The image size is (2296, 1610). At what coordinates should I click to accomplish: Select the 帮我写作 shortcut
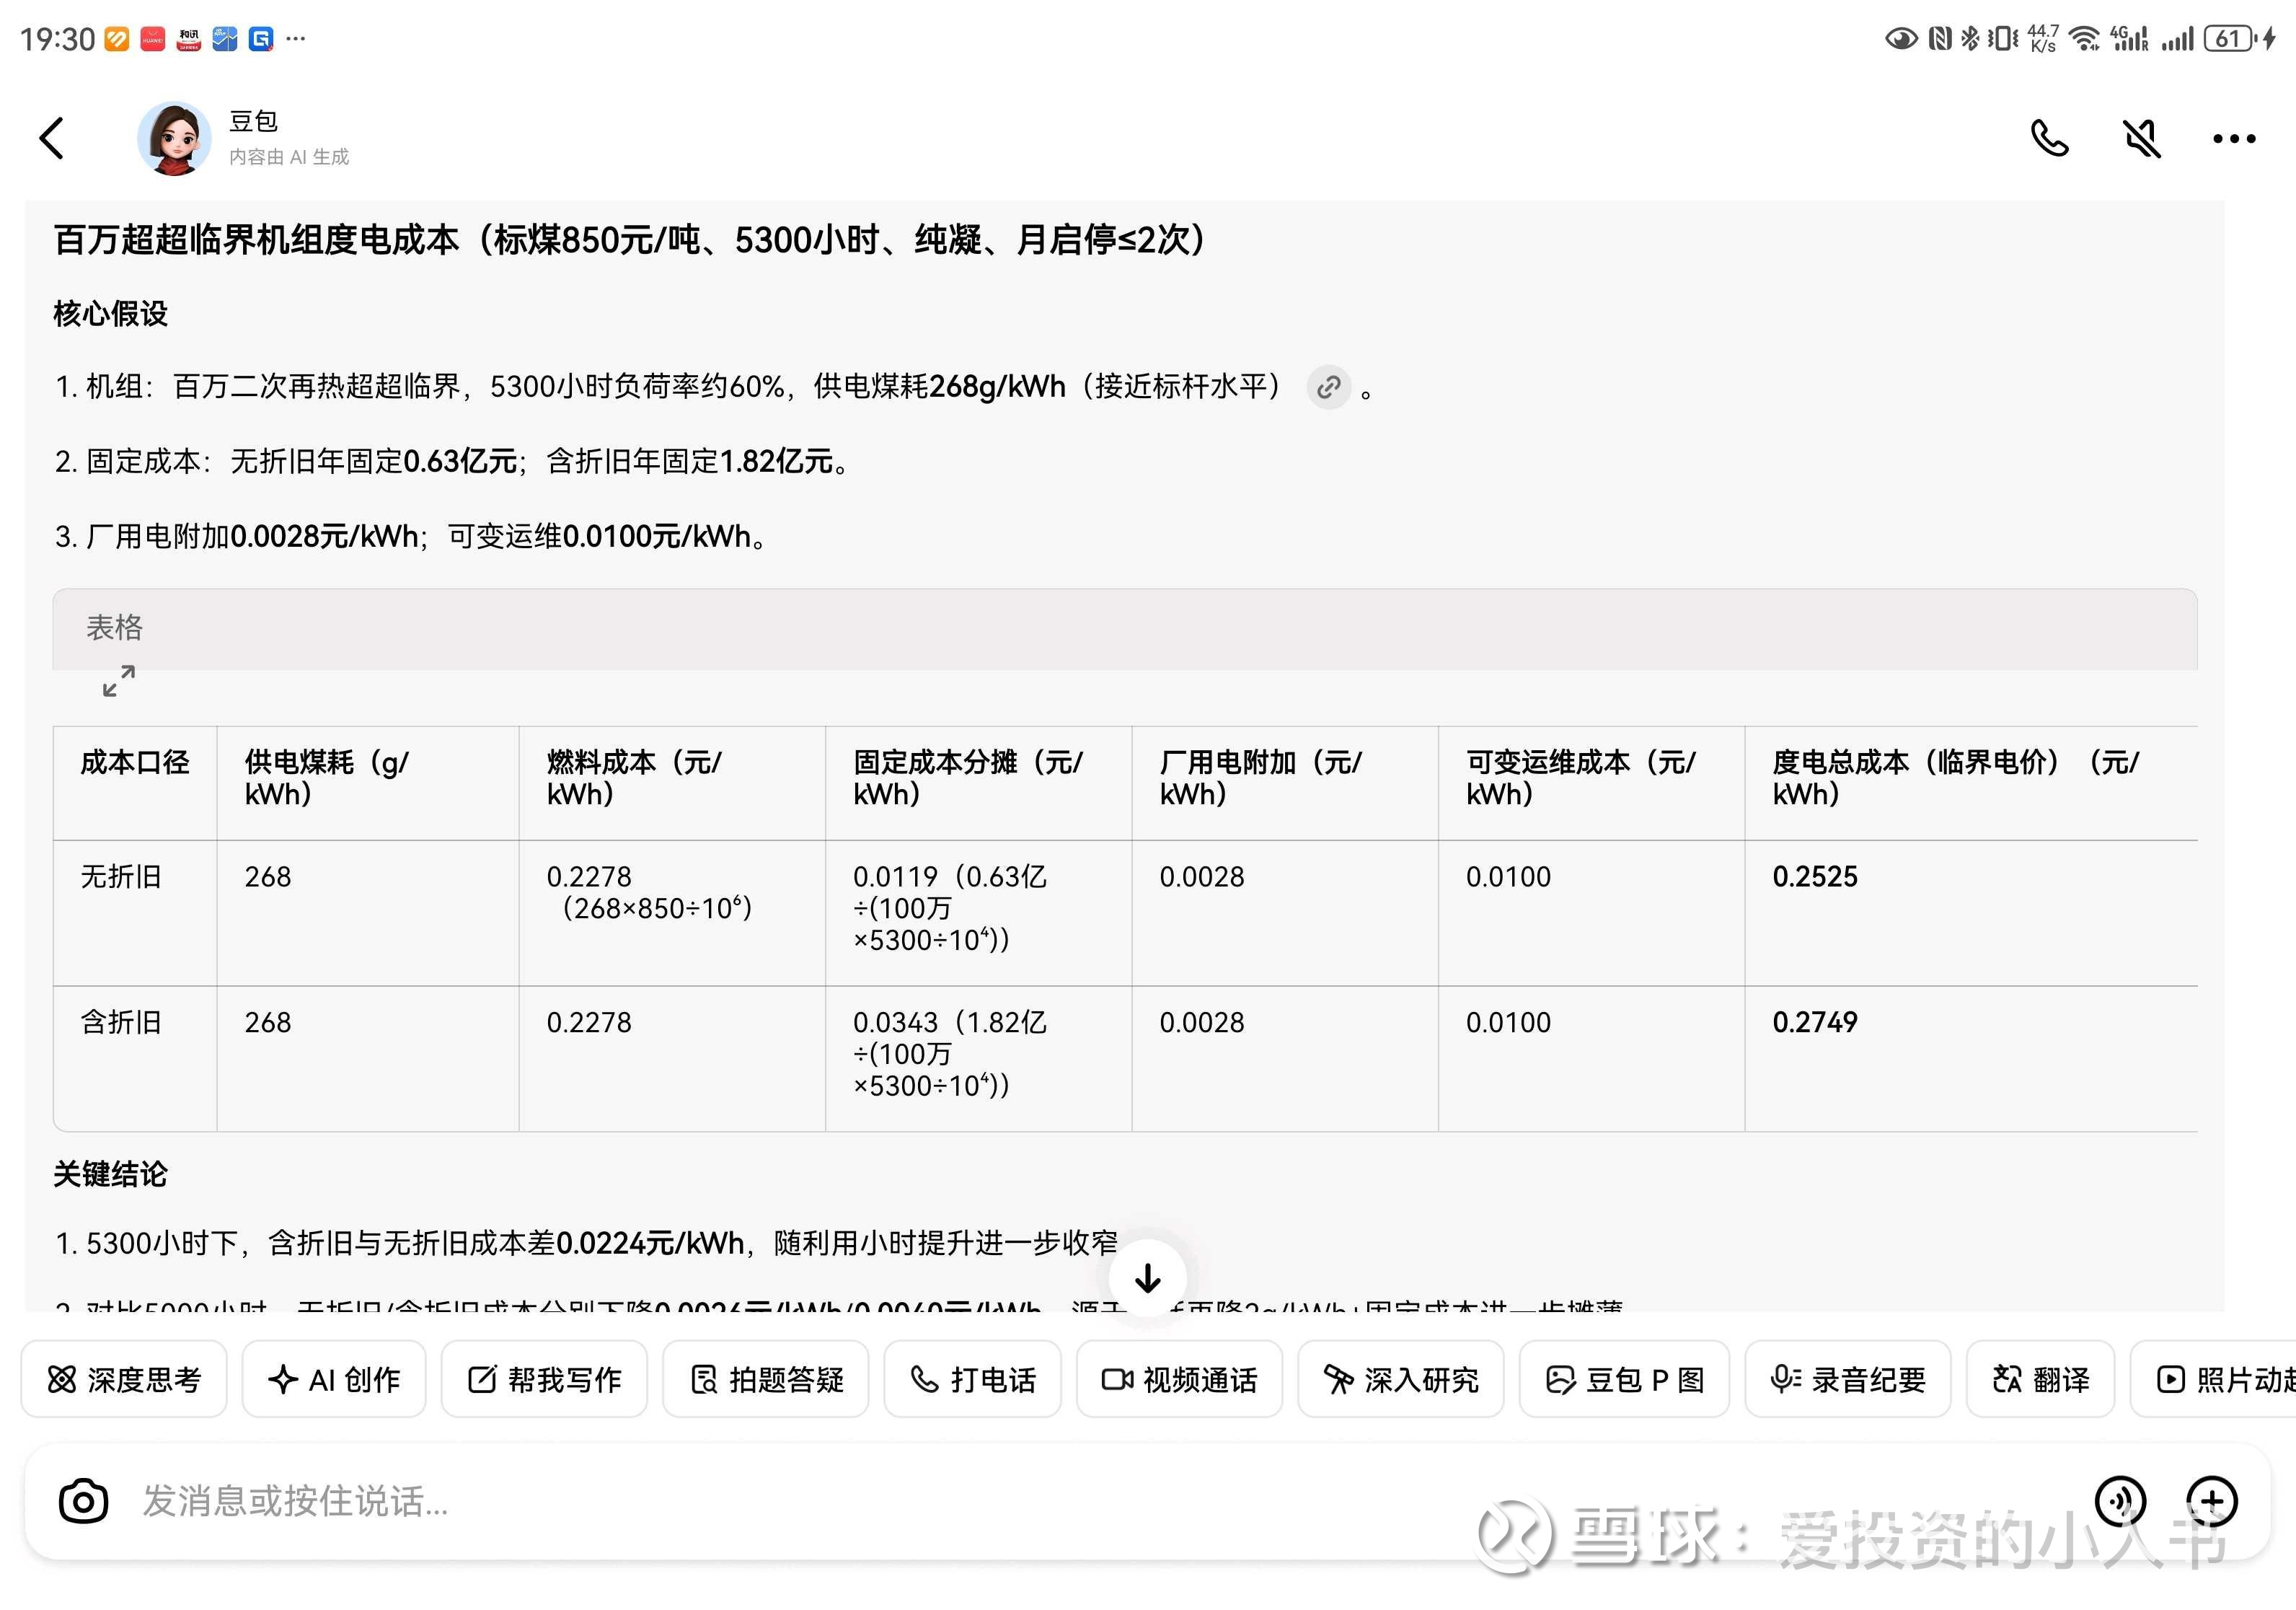coord(544,1380)
